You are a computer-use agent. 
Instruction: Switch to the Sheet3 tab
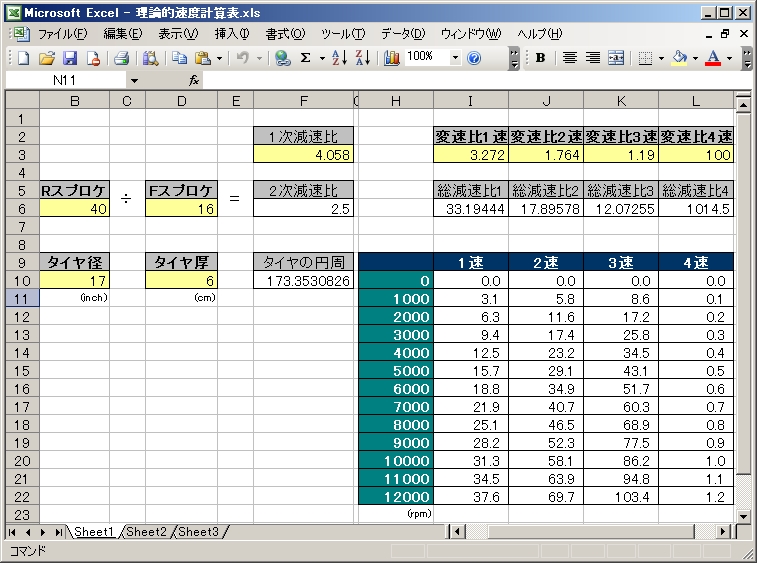click(x=198, y=532)
